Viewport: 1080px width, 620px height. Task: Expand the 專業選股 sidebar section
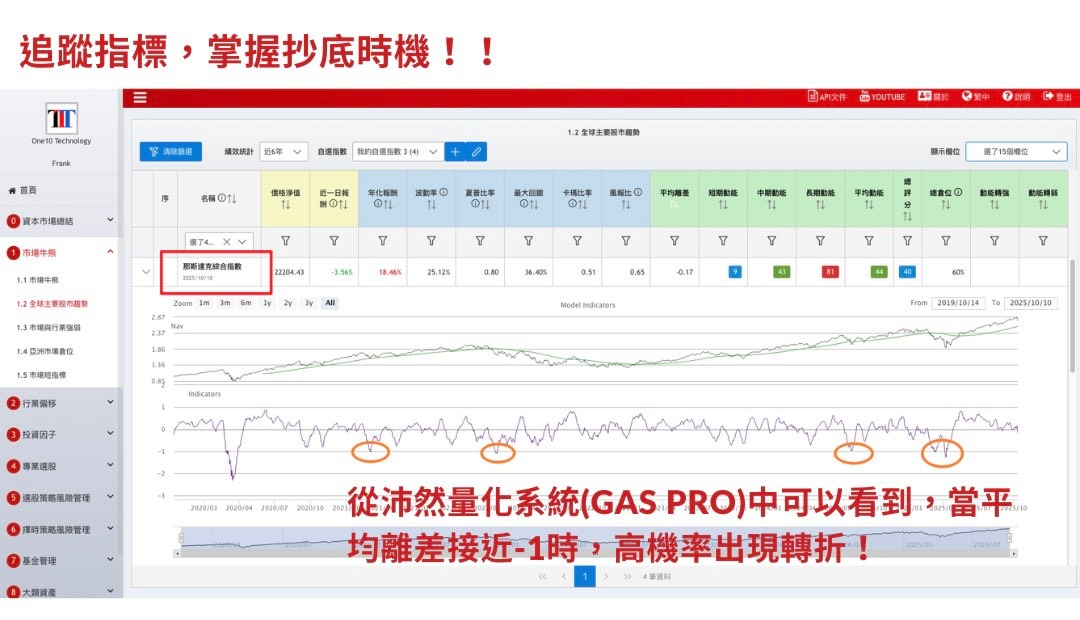click(61, 466)
